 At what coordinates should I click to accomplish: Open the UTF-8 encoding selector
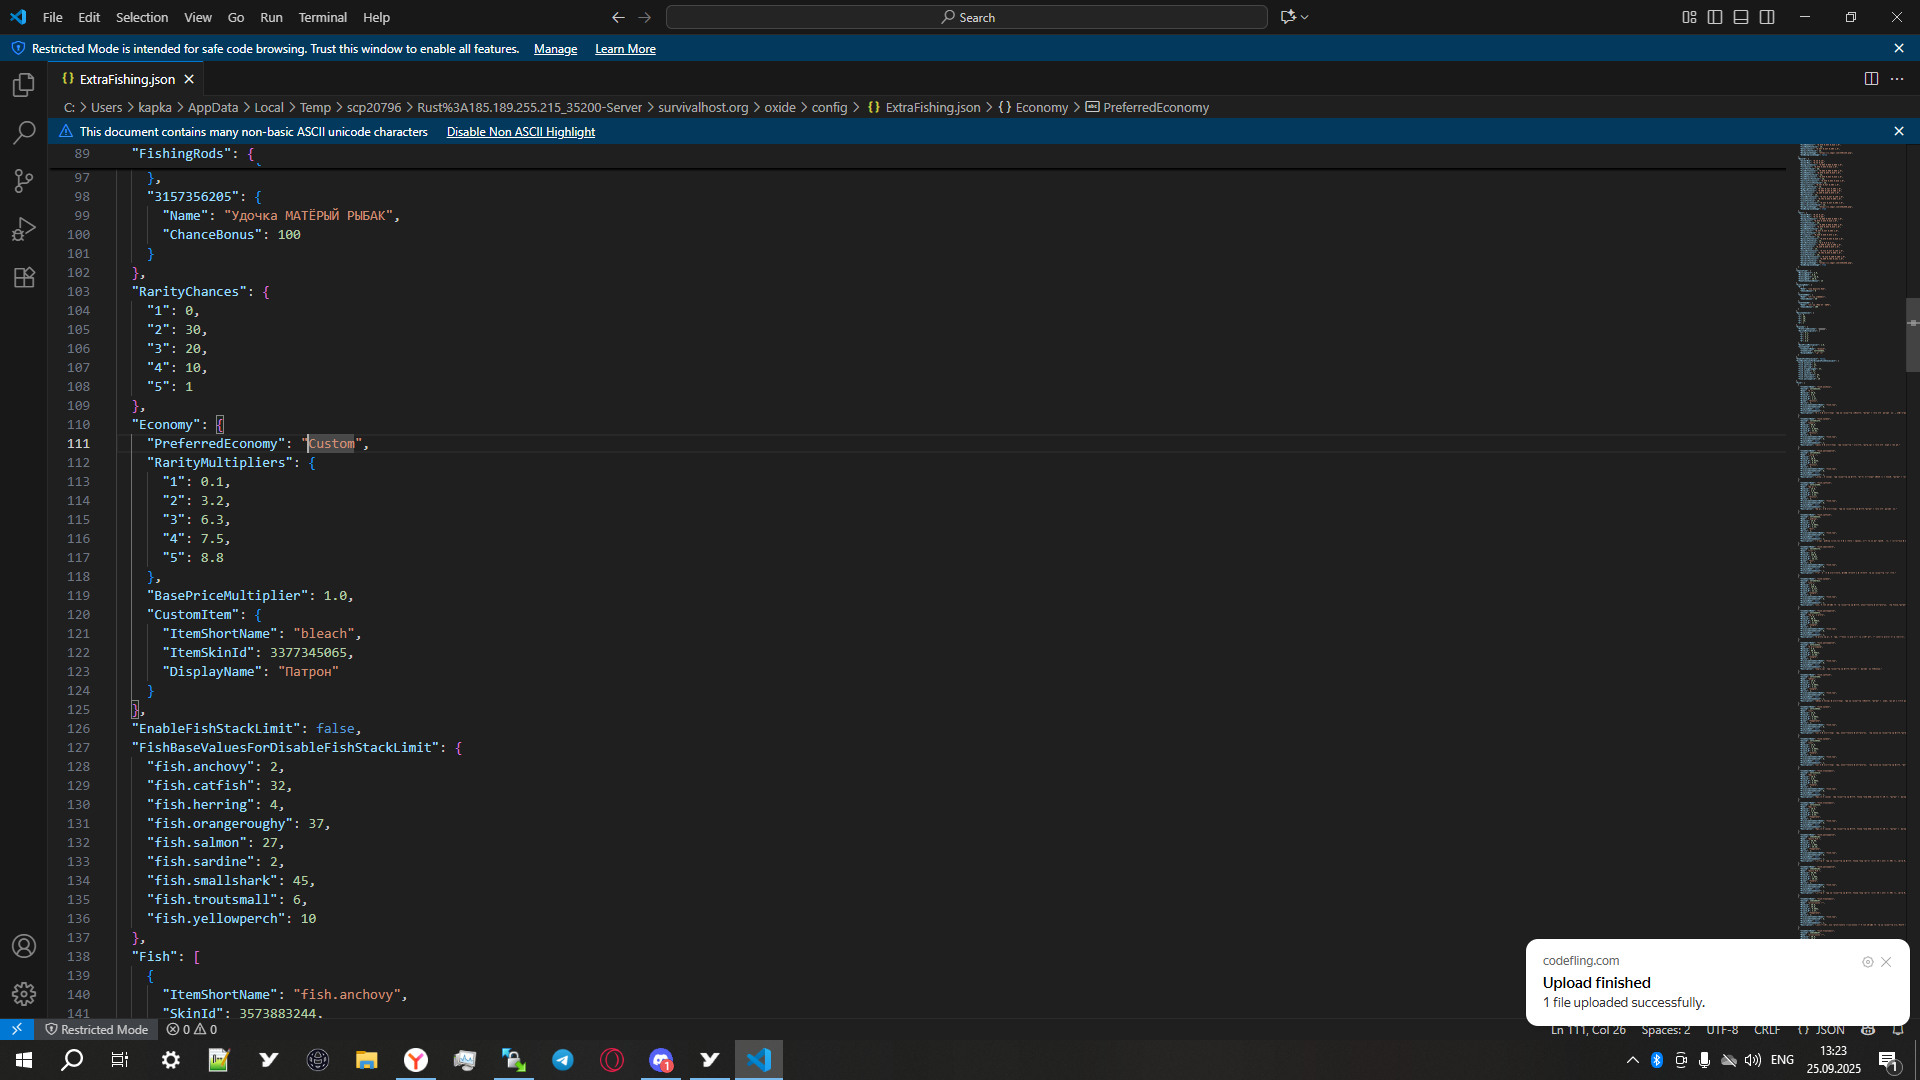click(x=1722, y=1030)
